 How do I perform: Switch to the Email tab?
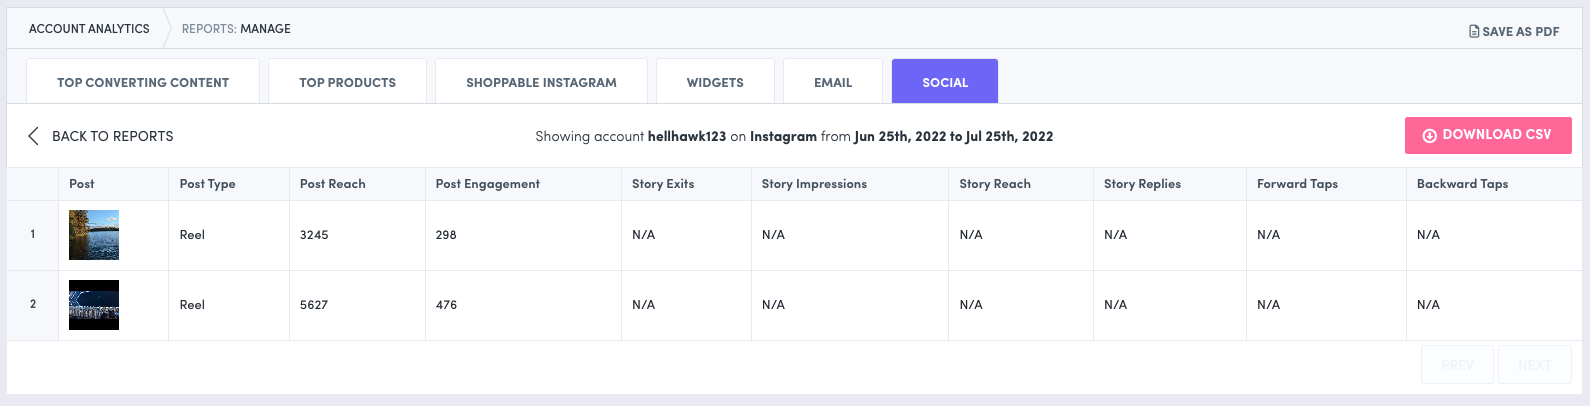tap(833, 82)
